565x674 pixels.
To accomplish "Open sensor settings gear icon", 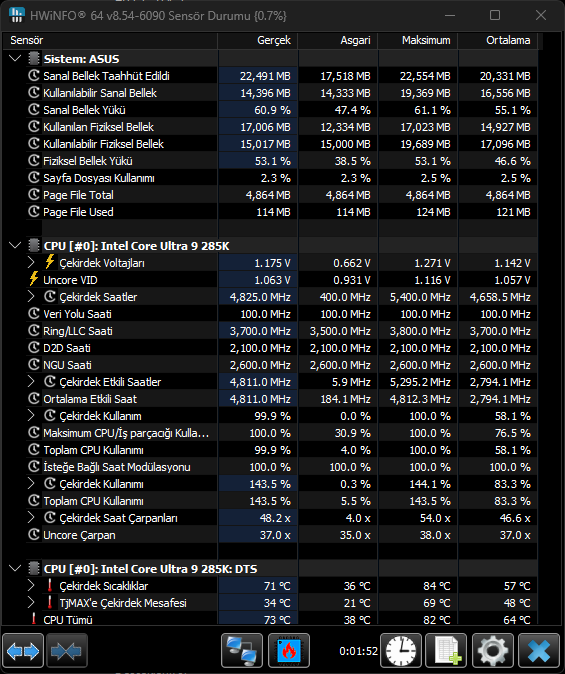I will (x=492, y=651).
